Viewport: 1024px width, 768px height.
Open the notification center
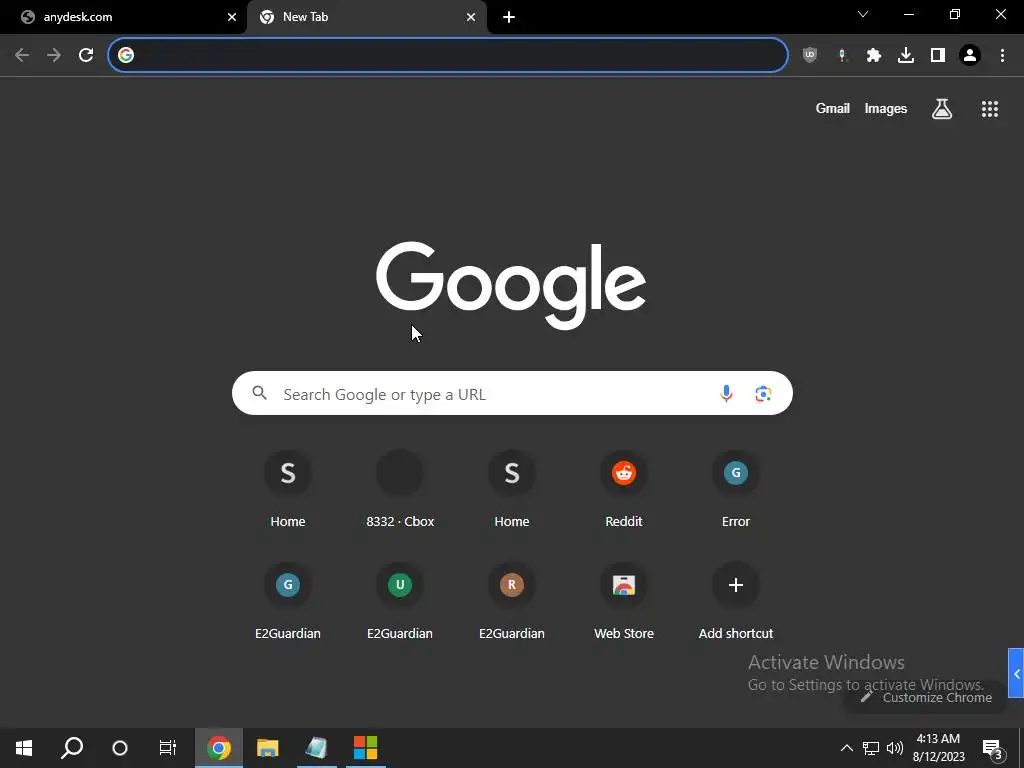click(993, 748)
